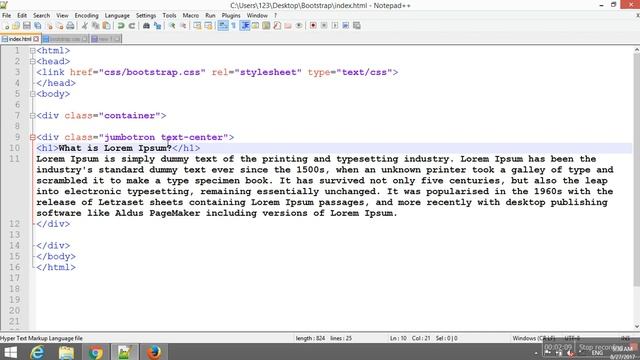Toggle file monitoring eye icon
Image resolution: width=640 pixels, height=360 pixels.
(x=299, y=26)
